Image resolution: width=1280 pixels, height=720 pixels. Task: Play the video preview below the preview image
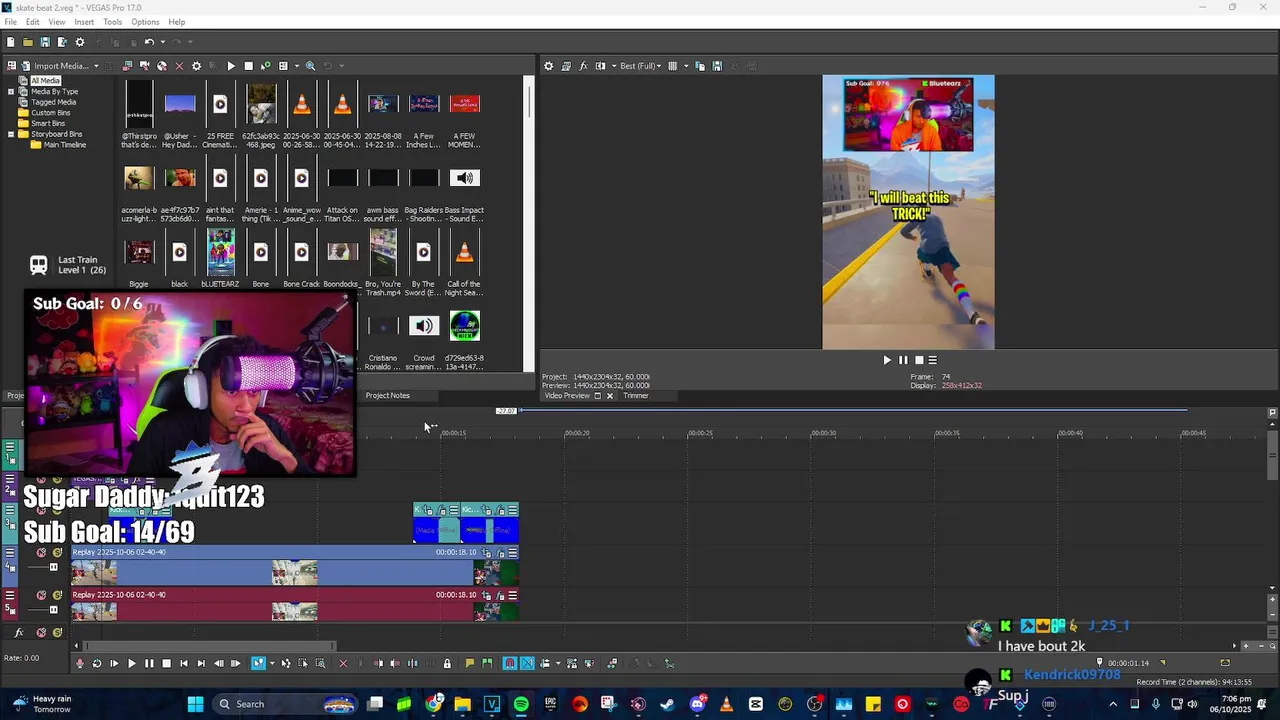coord(886,360)
